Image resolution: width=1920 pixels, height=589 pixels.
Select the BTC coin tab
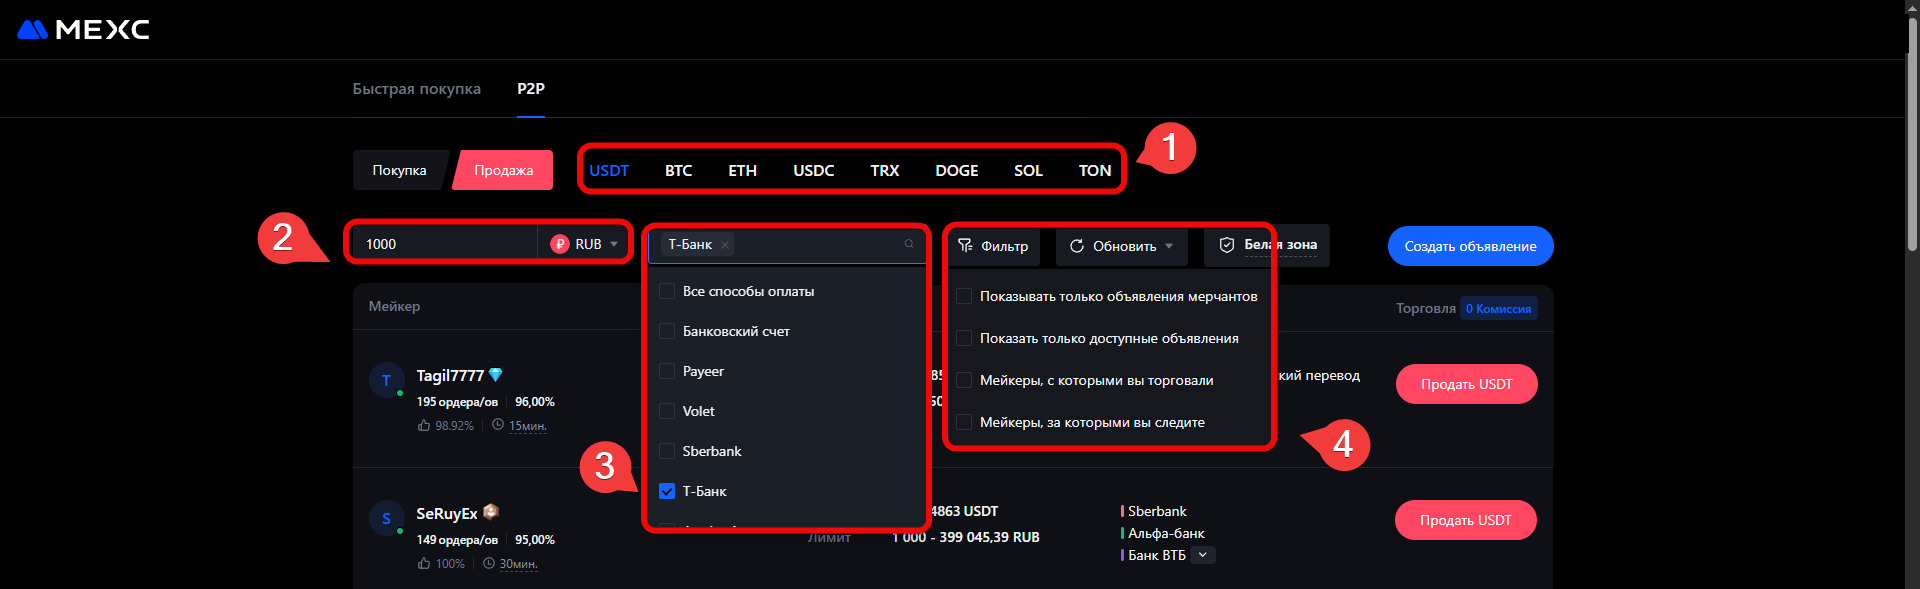tap(678, 171)
